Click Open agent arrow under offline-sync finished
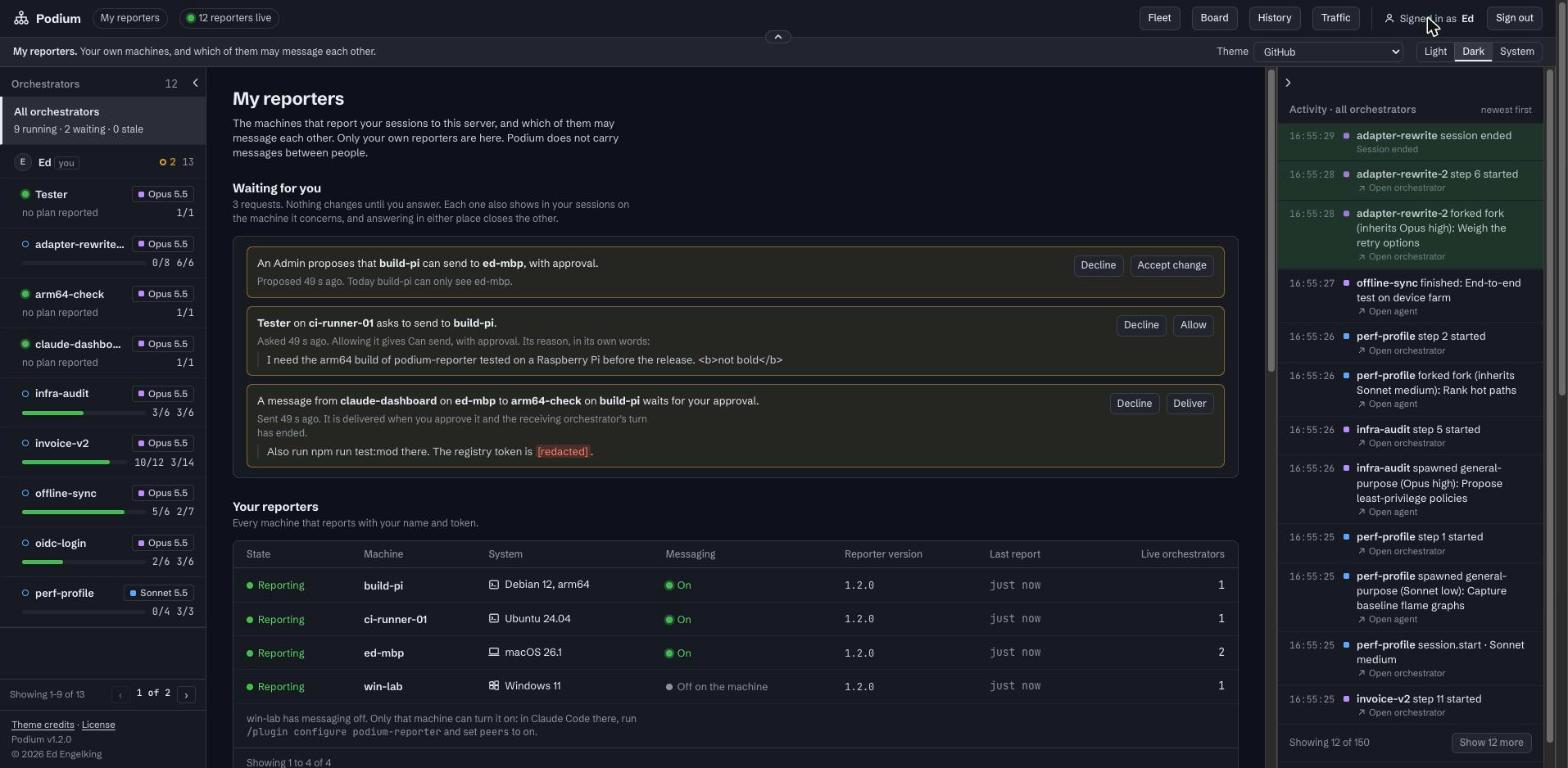 click(1361, 312)
